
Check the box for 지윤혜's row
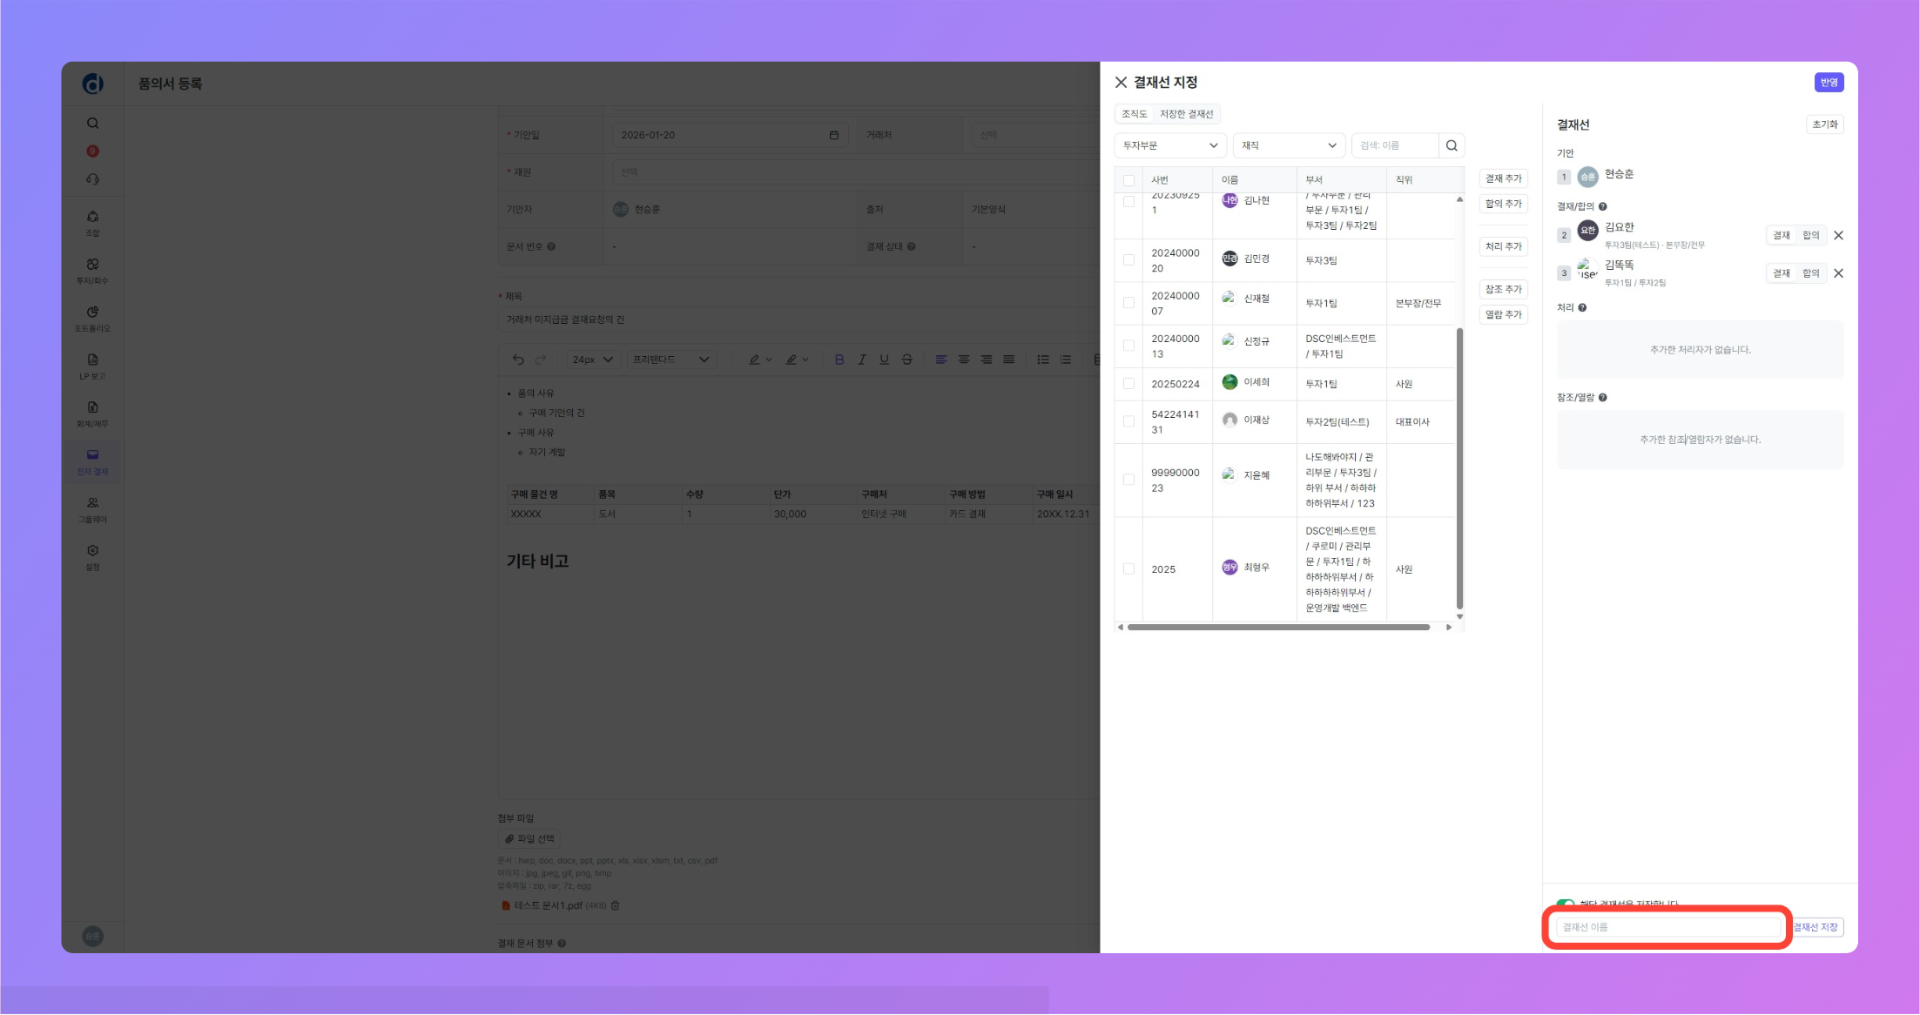1129,480
